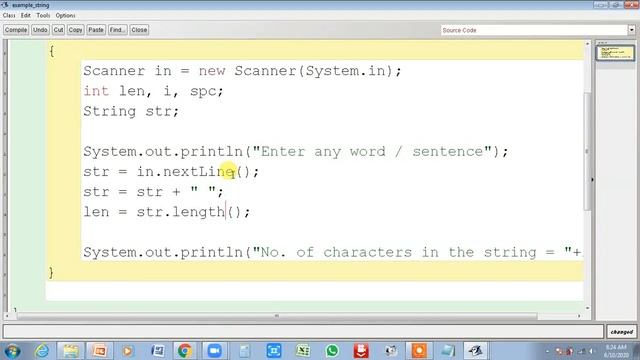Open Word from the taskbar
Screen dimensions: 640x360
158,351
